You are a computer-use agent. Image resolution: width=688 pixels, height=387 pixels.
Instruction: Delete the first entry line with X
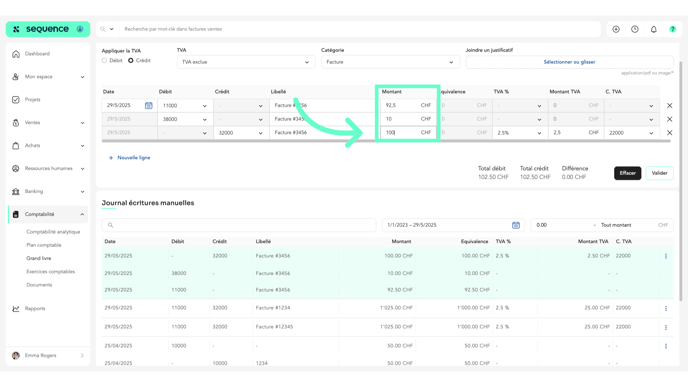pyautogui.click(x=670, y=106)
